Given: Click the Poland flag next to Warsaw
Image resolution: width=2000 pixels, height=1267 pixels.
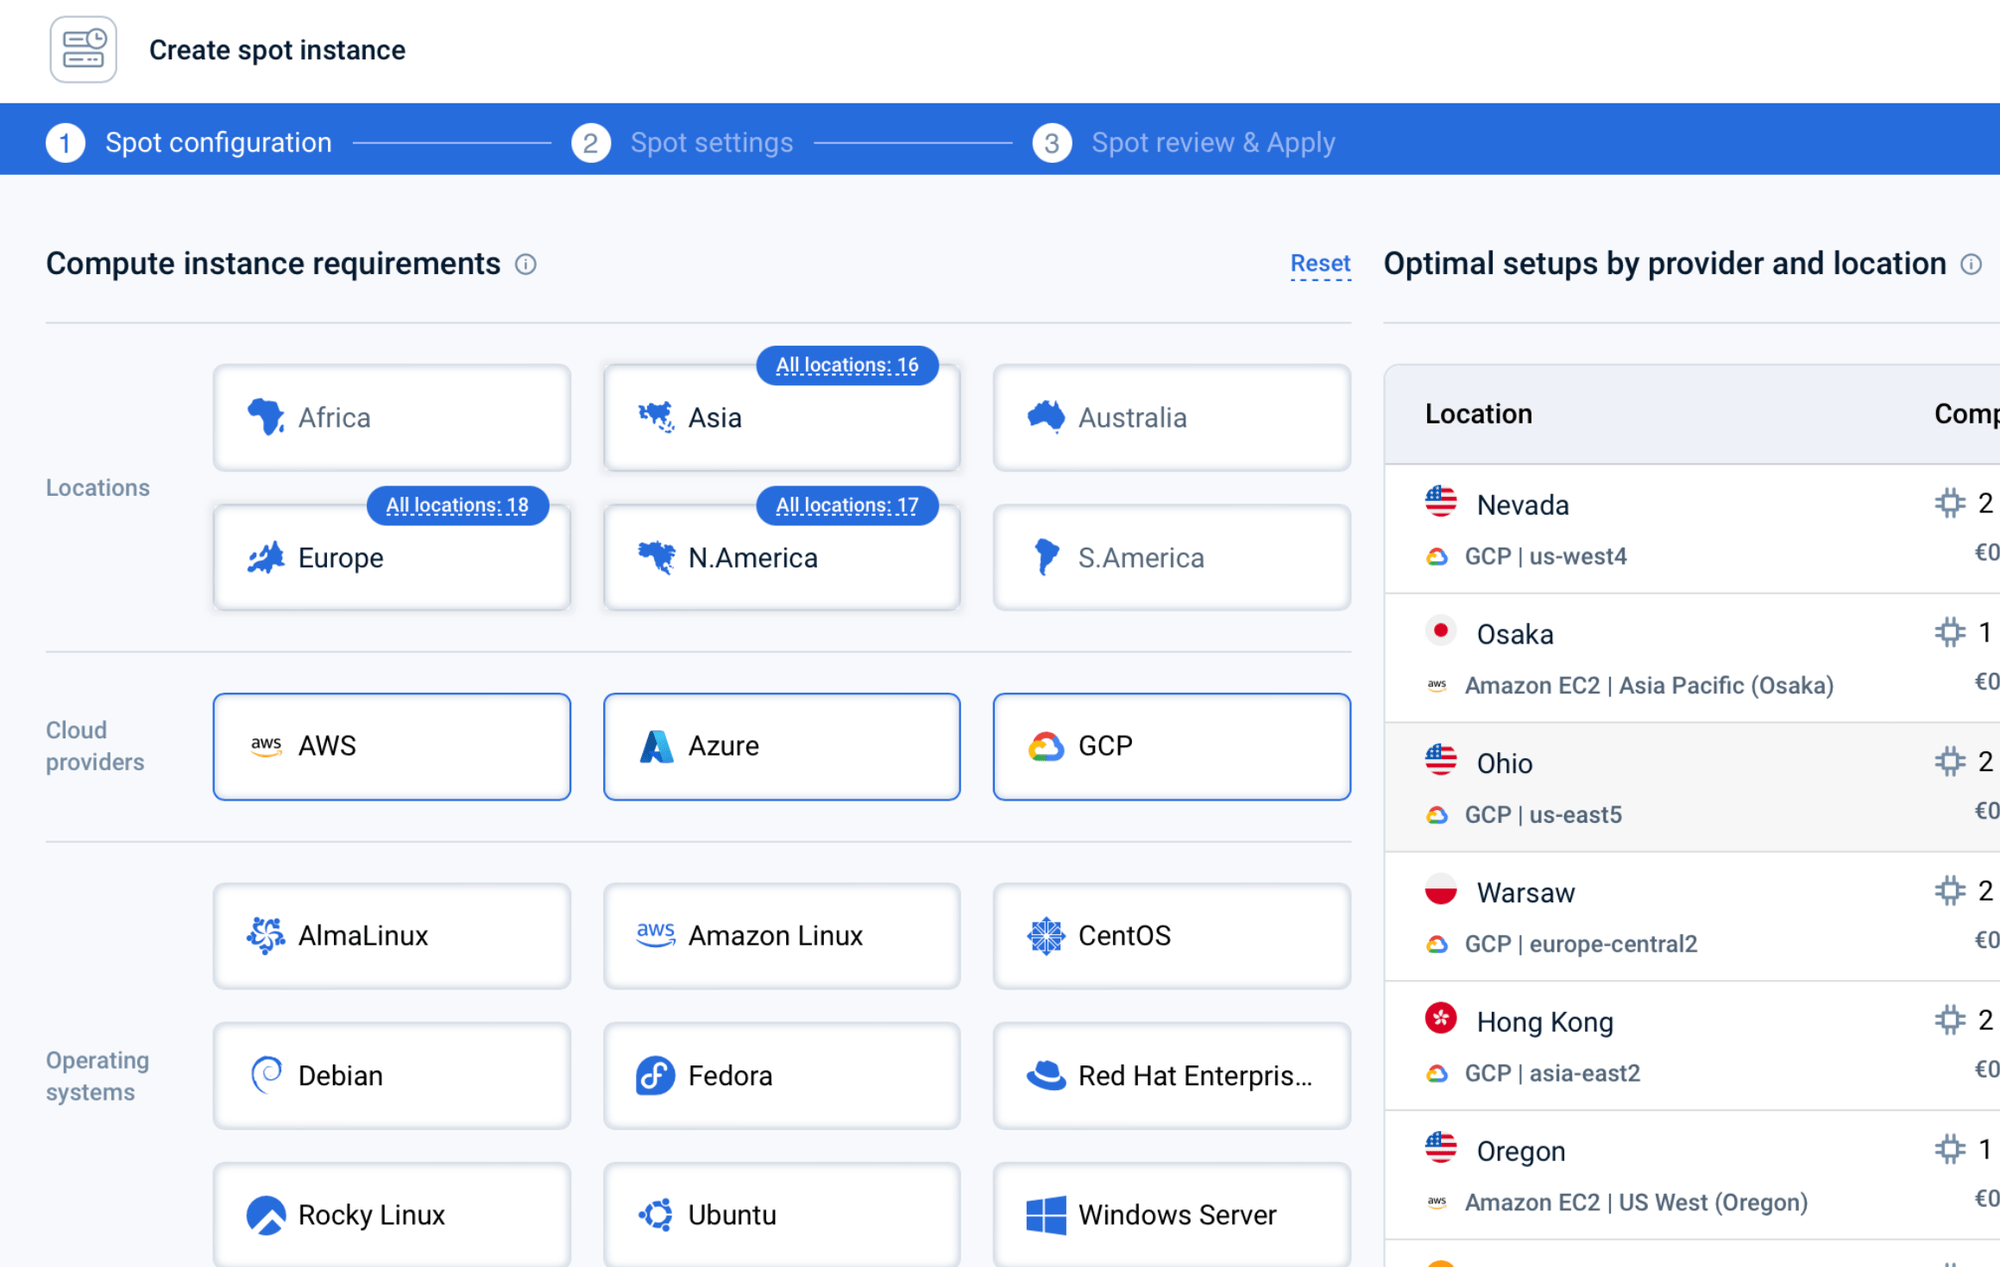Looking at the screenshot, I should (x=1440, y=890).
